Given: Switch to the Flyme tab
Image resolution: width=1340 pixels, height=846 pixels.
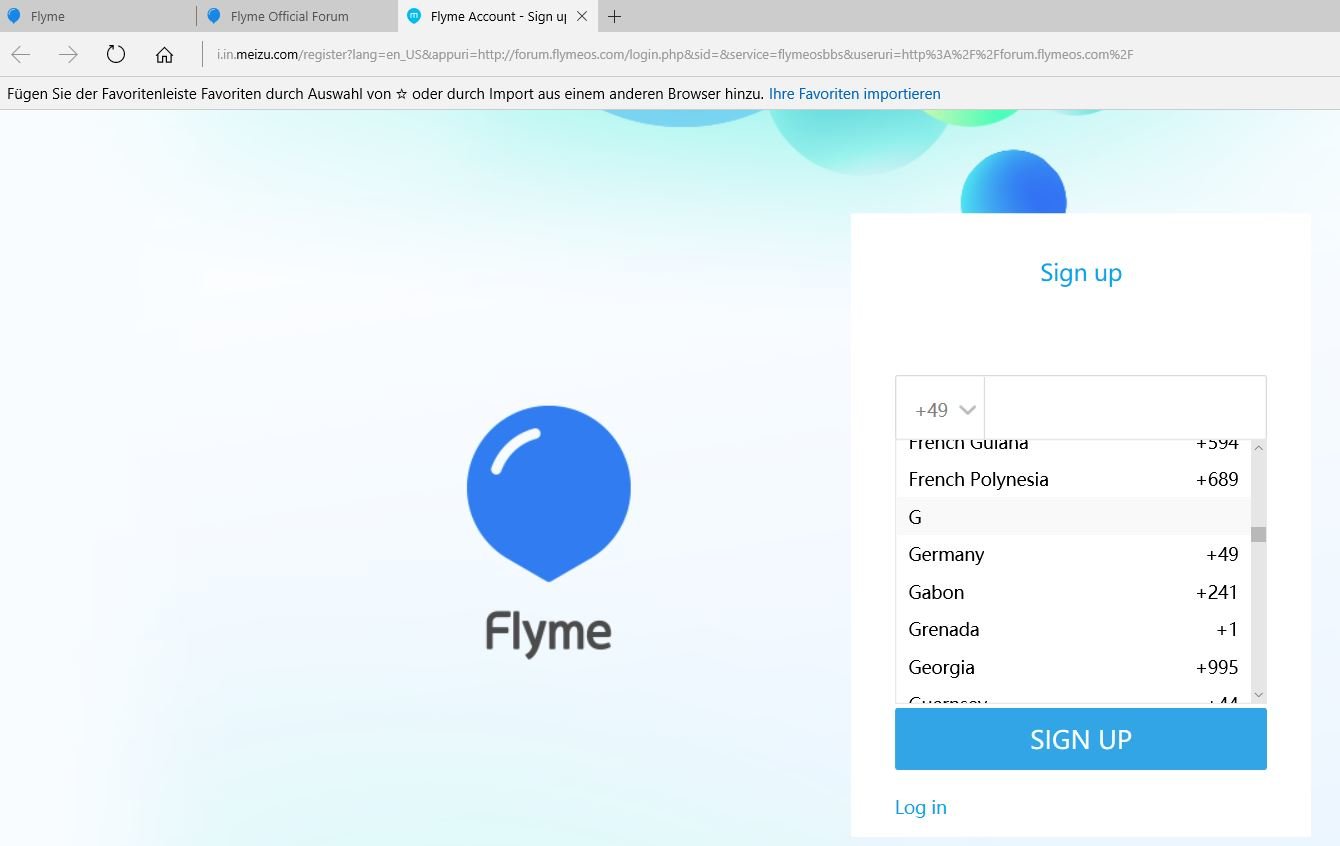Looking at the screenshot, I should pos(98,16).
